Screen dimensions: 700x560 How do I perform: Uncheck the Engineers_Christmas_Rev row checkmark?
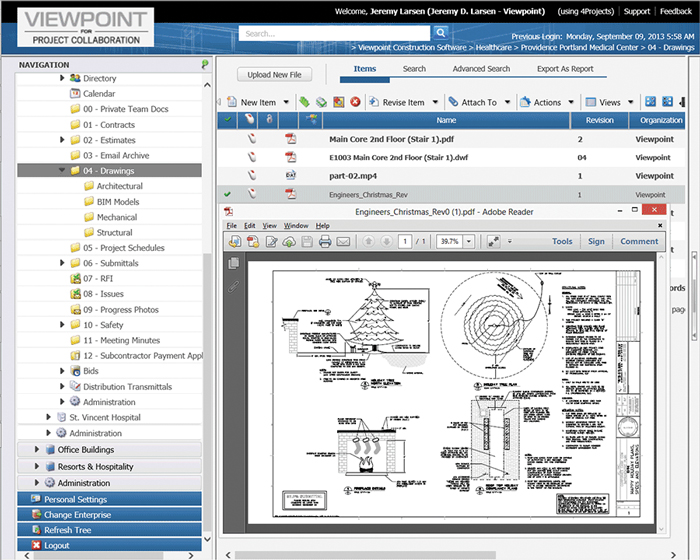pyautogui.click(x=228, y=194)
